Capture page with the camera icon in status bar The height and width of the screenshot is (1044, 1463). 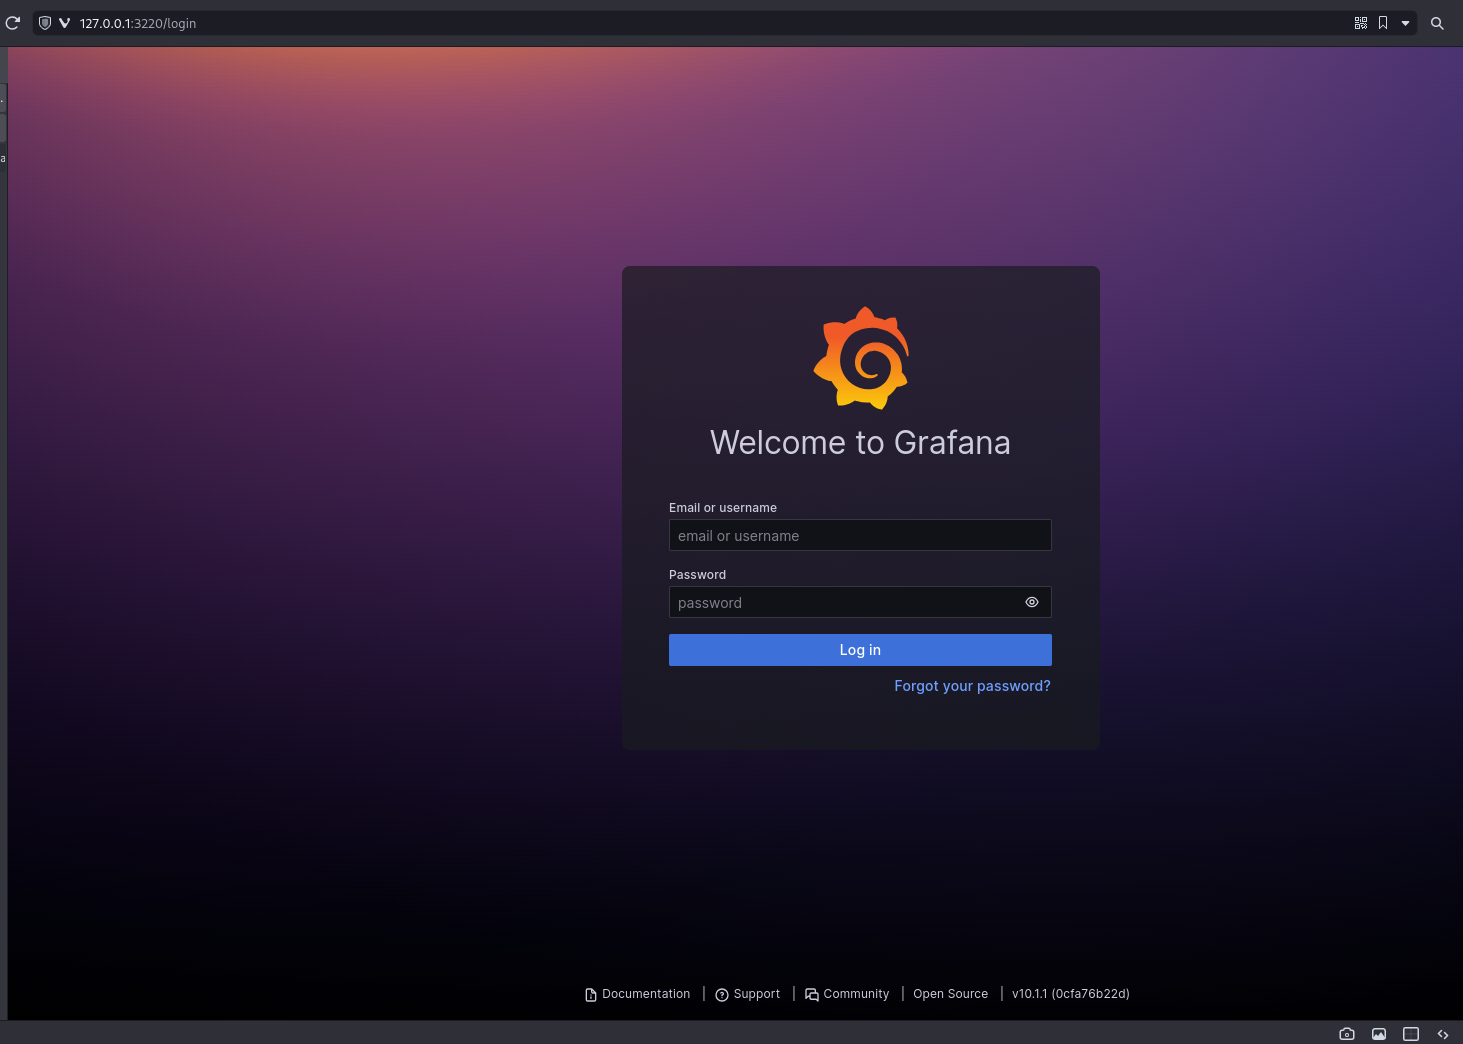point(1347,1034)
